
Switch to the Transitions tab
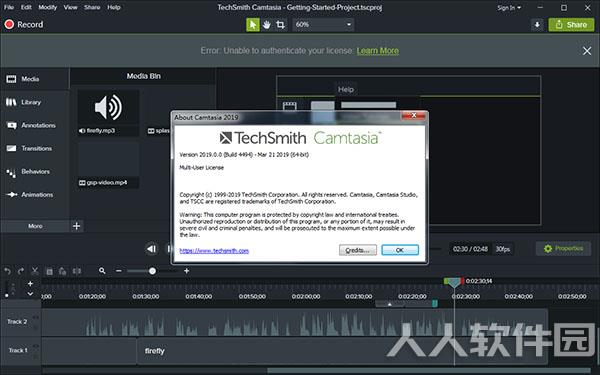[x=34, y=148]
